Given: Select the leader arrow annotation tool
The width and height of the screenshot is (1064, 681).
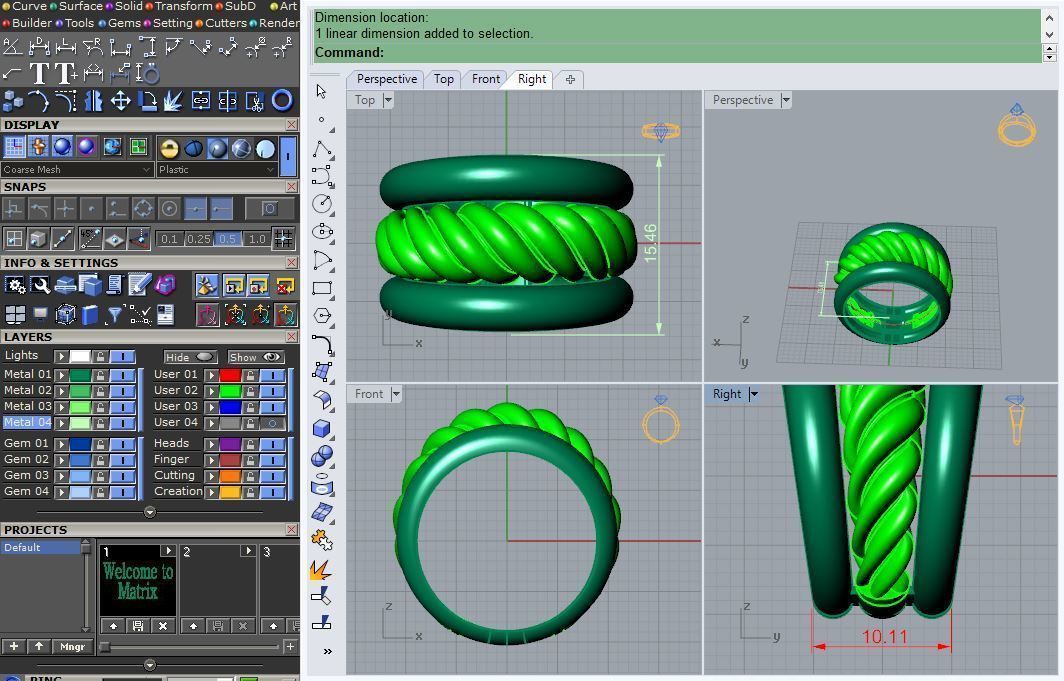Looking at the screenshot, I should [12, 73].
